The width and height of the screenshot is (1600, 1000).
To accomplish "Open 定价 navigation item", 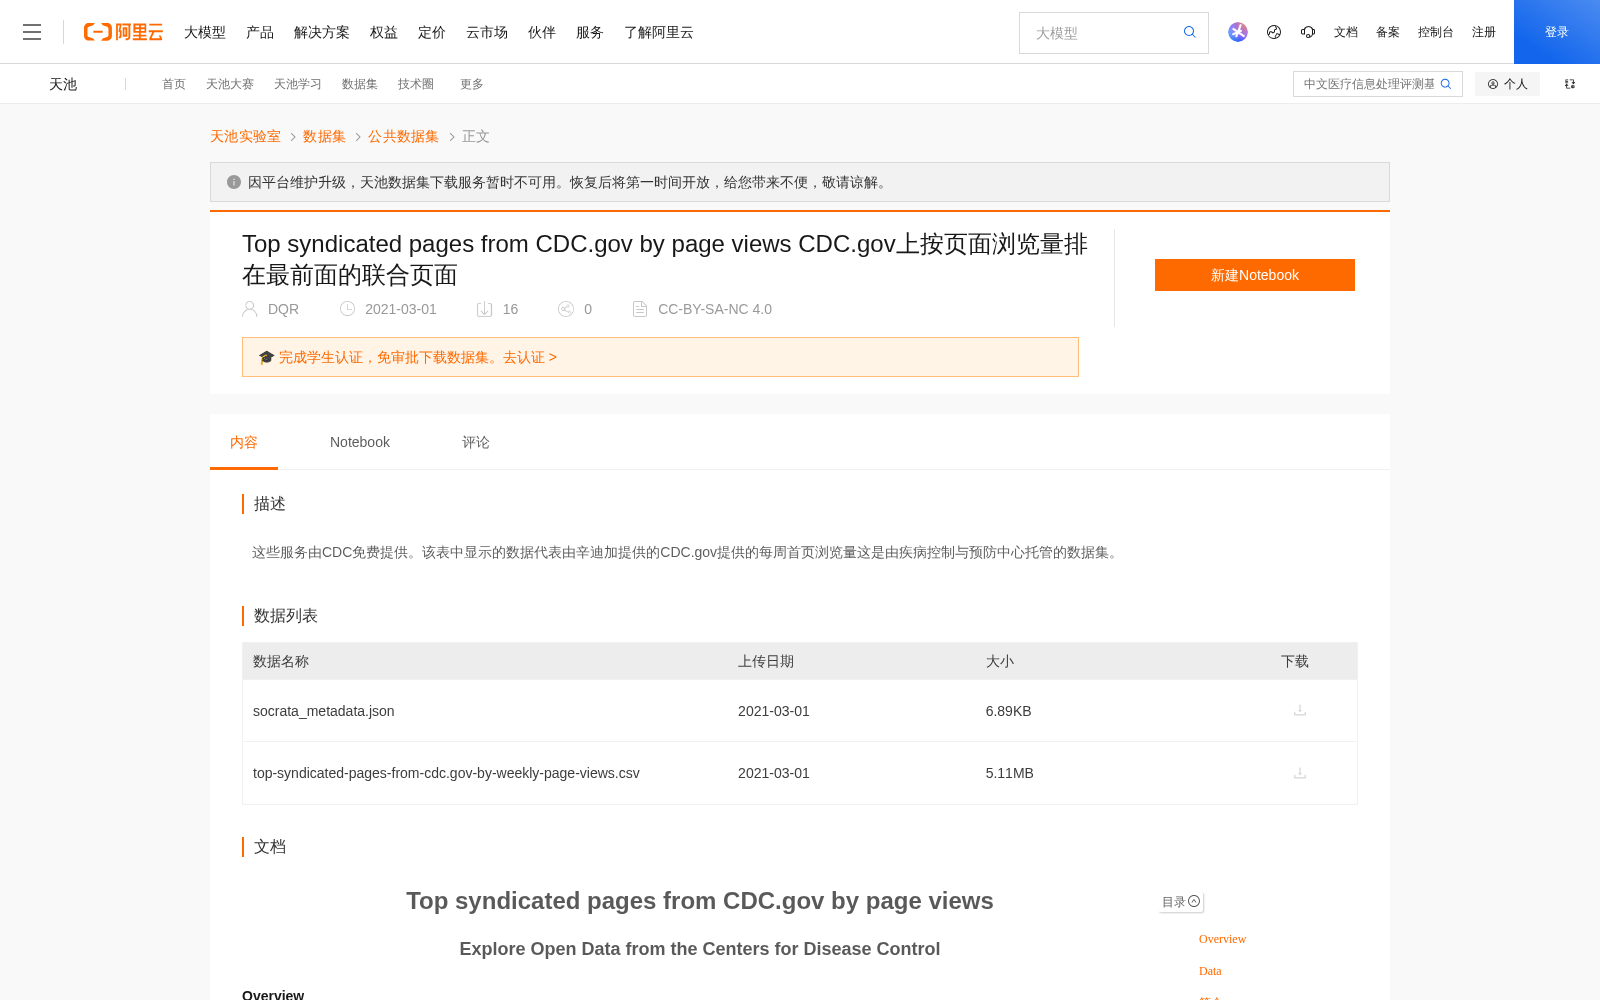I will [432, 32].
